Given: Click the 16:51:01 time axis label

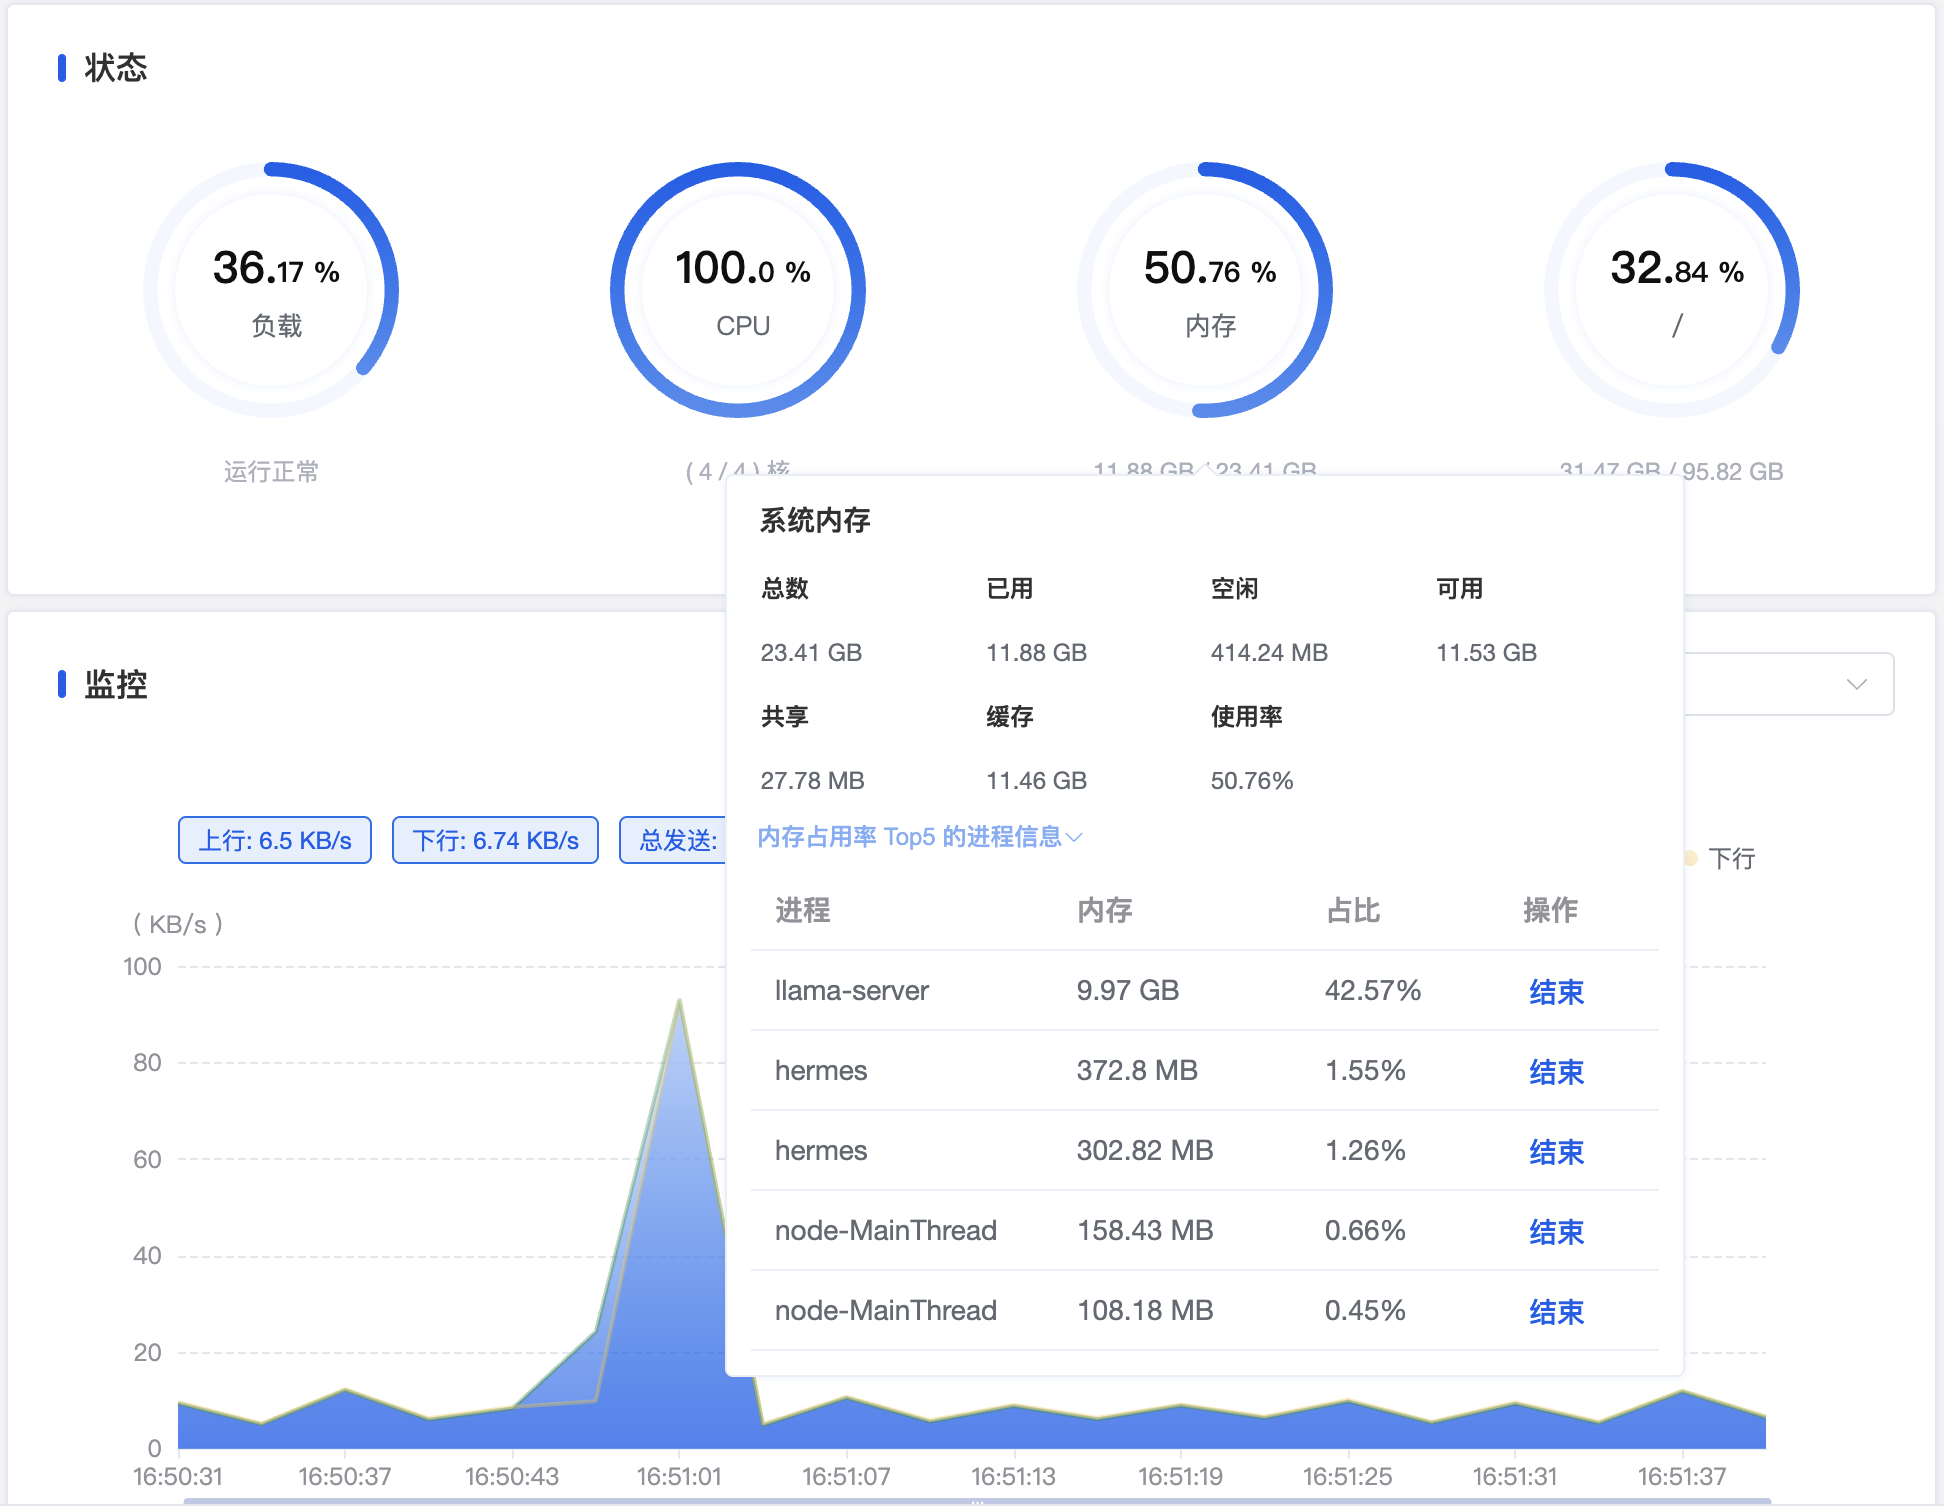Looking at the screenshot, I should point(679,1476).
